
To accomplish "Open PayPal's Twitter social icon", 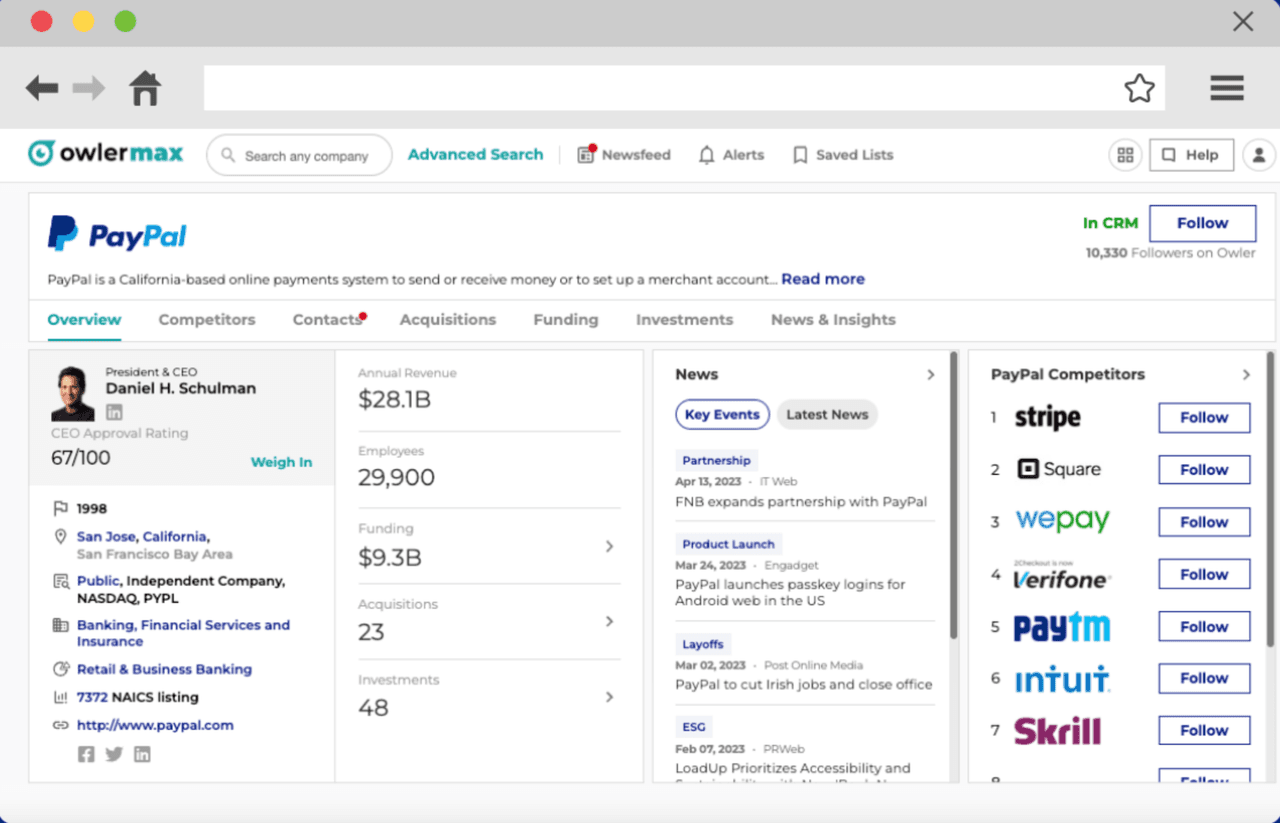I will 114,754.
